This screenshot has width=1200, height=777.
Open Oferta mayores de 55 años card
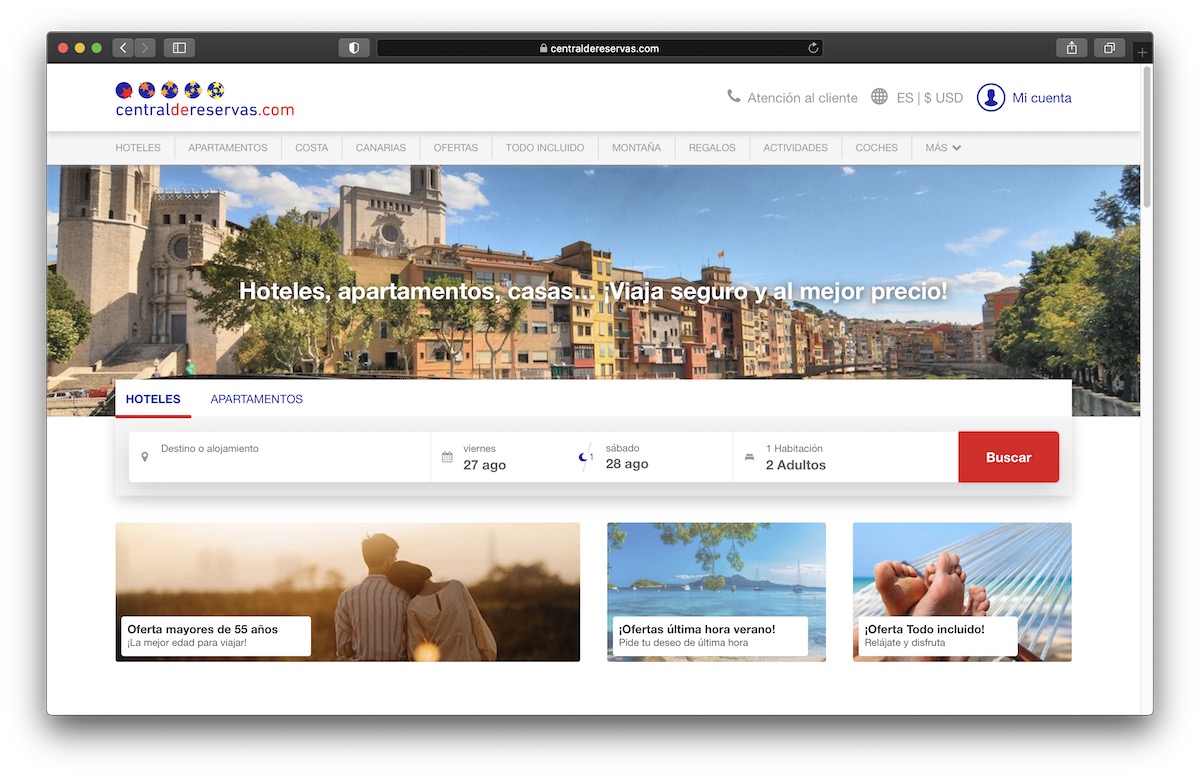(348, 592)
